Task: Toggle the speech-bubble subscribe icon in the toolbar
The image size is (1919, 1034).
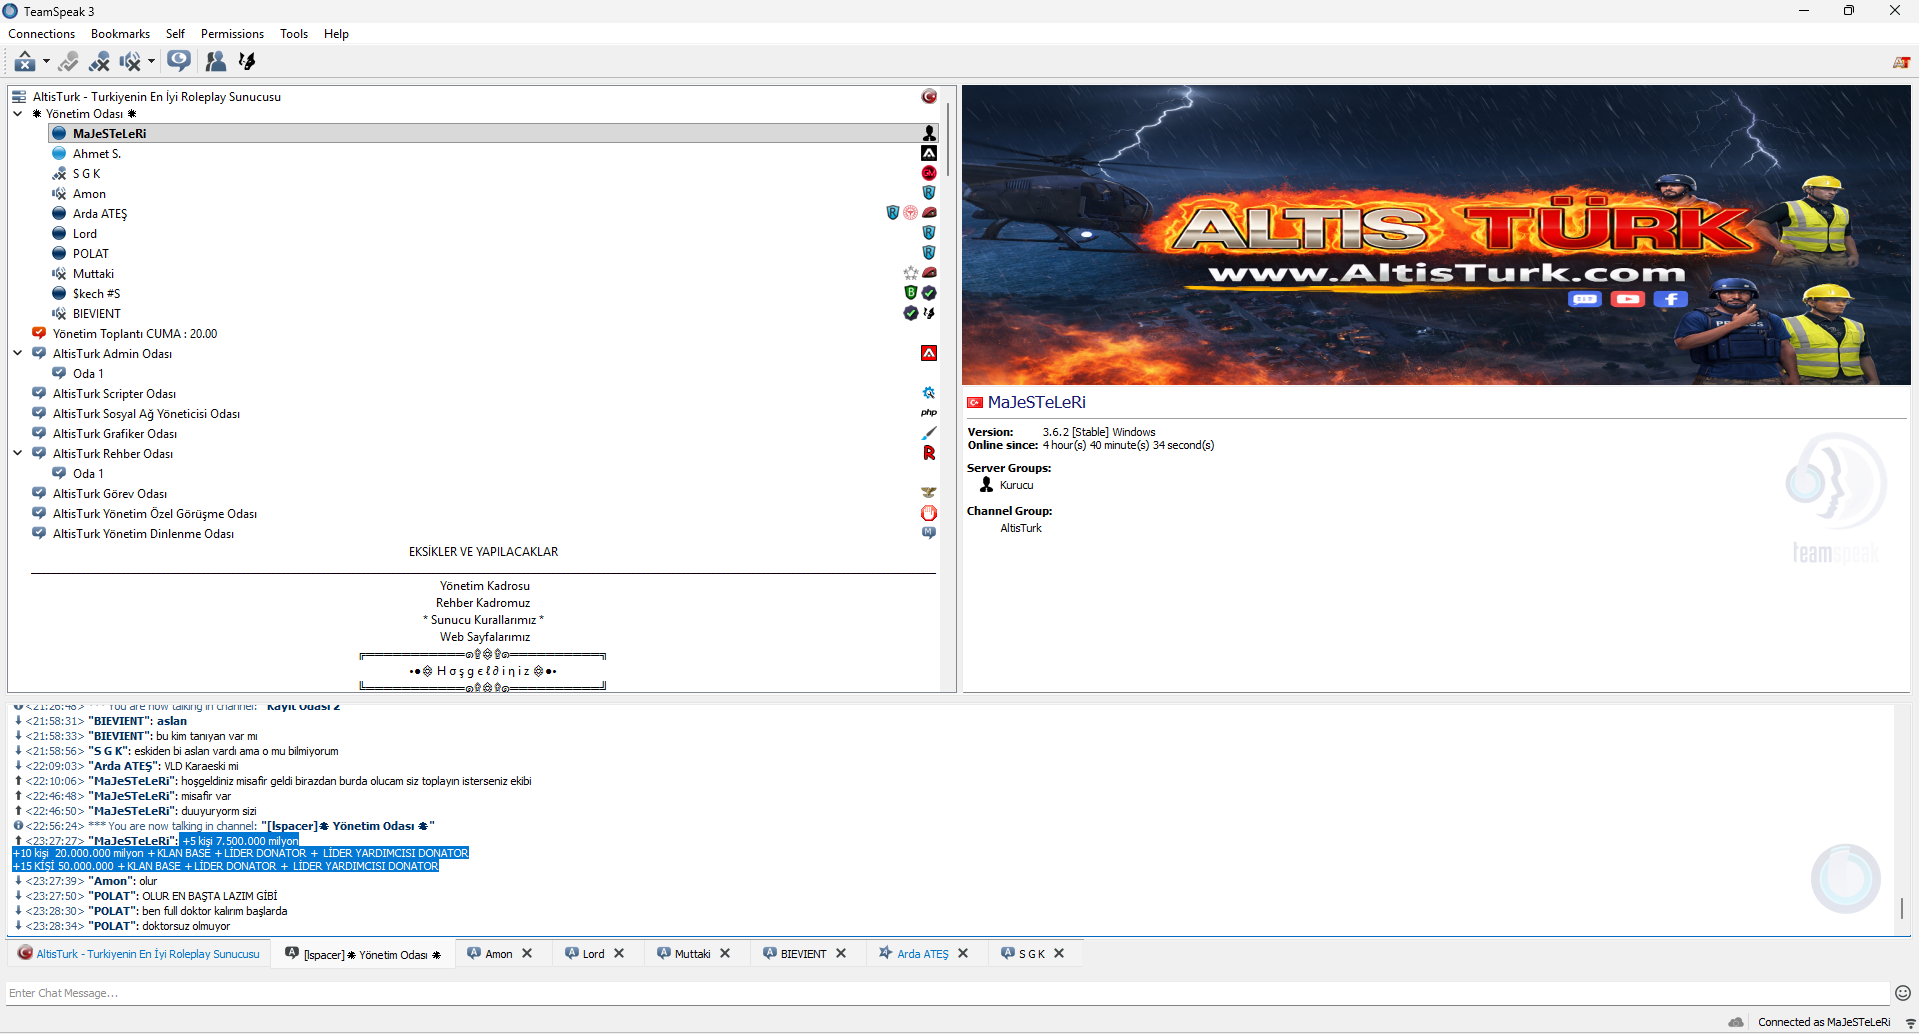Action: coord(179,61)
